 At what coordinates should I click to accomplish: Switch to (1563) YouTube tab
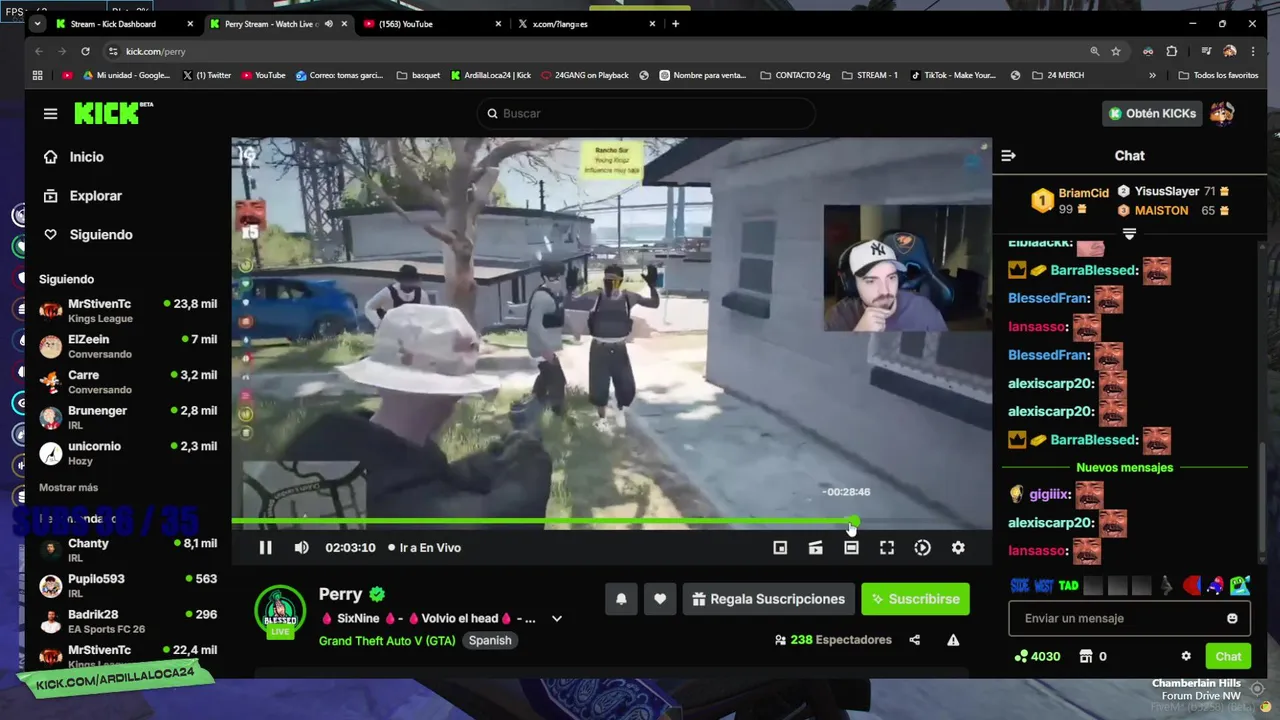click(430, 24)
